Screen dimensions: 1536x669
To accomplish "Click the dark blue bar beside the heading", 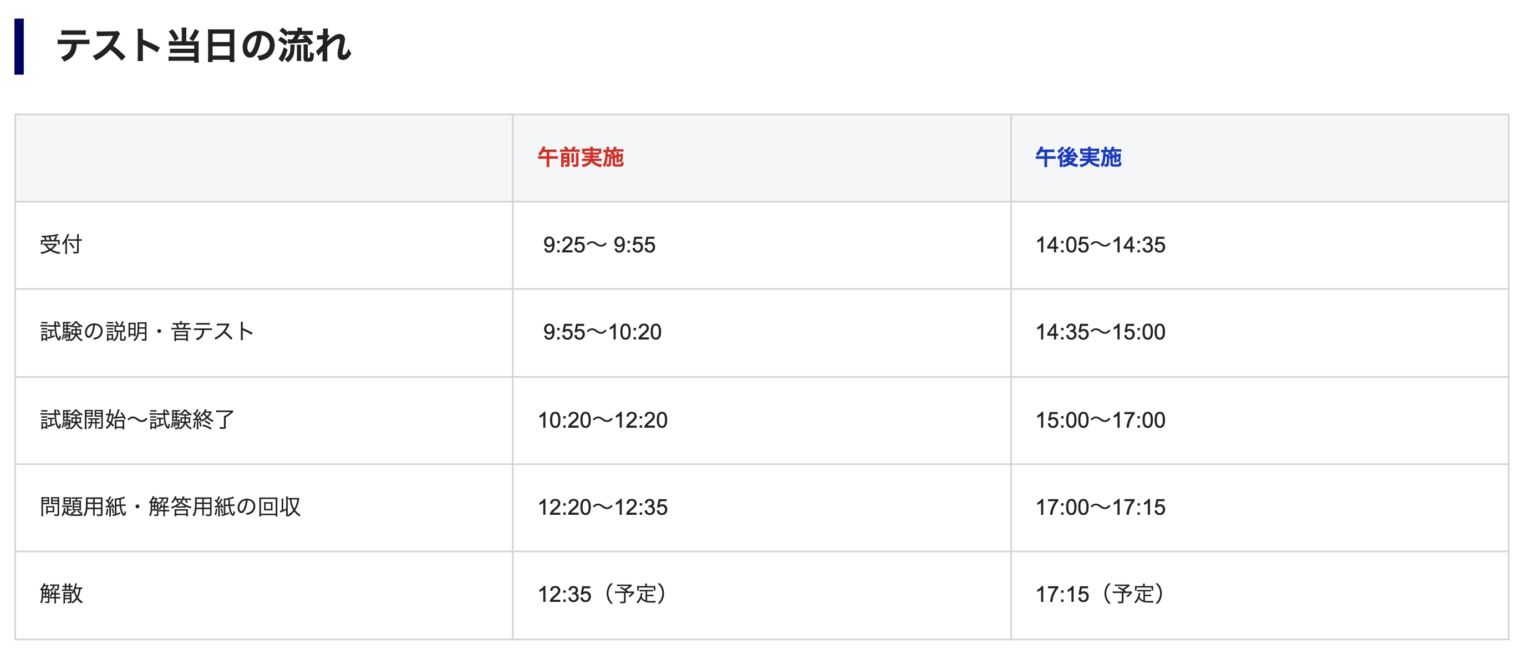I will [x=19, y=47].
